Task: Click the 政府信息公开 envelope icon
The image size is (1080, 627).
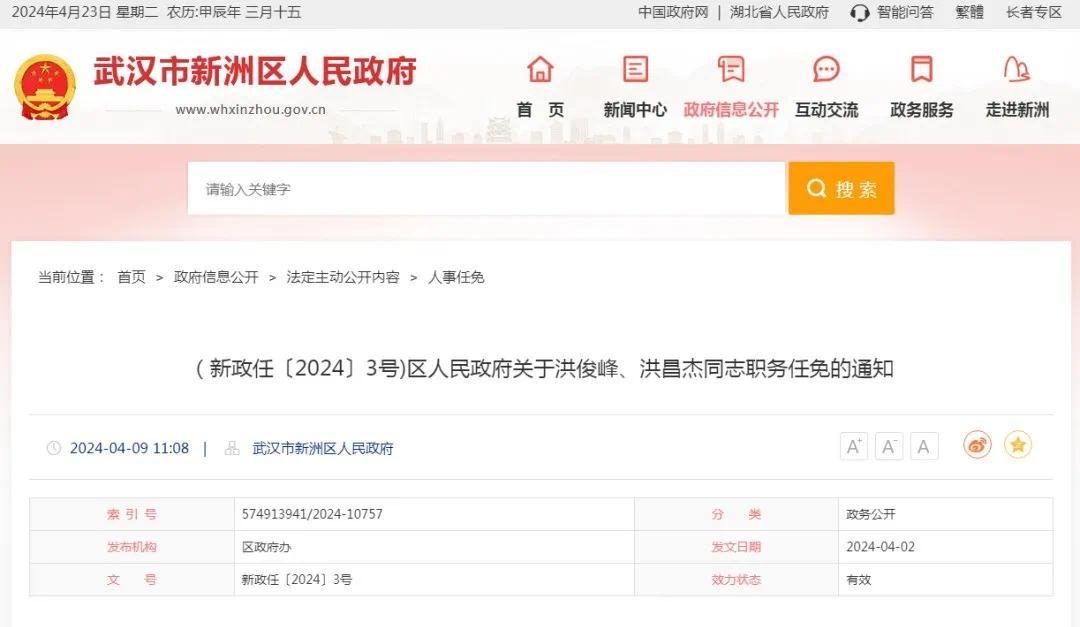Action: tap(729, 70)
